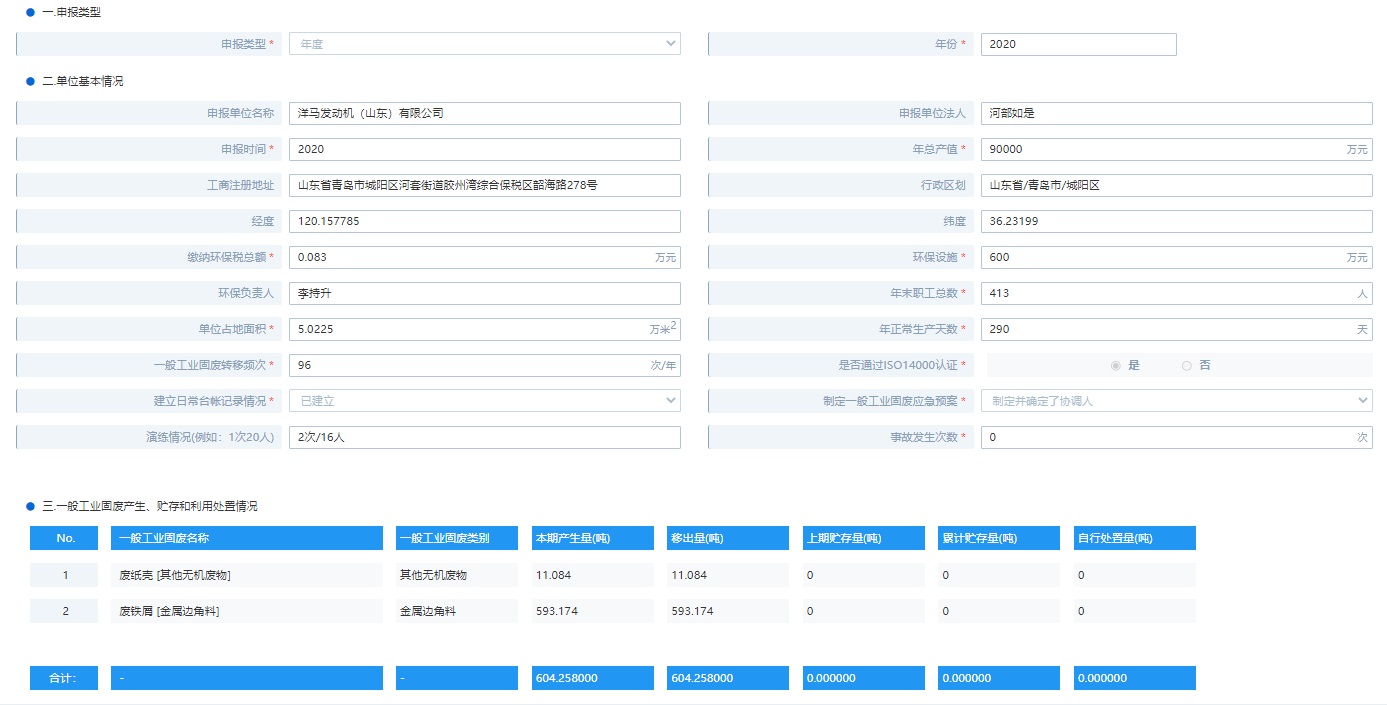Screen dimensions: 1387x705
Task: Expand the 建立日常台帐记录情况 dropdown
Action: click(484, 401)
